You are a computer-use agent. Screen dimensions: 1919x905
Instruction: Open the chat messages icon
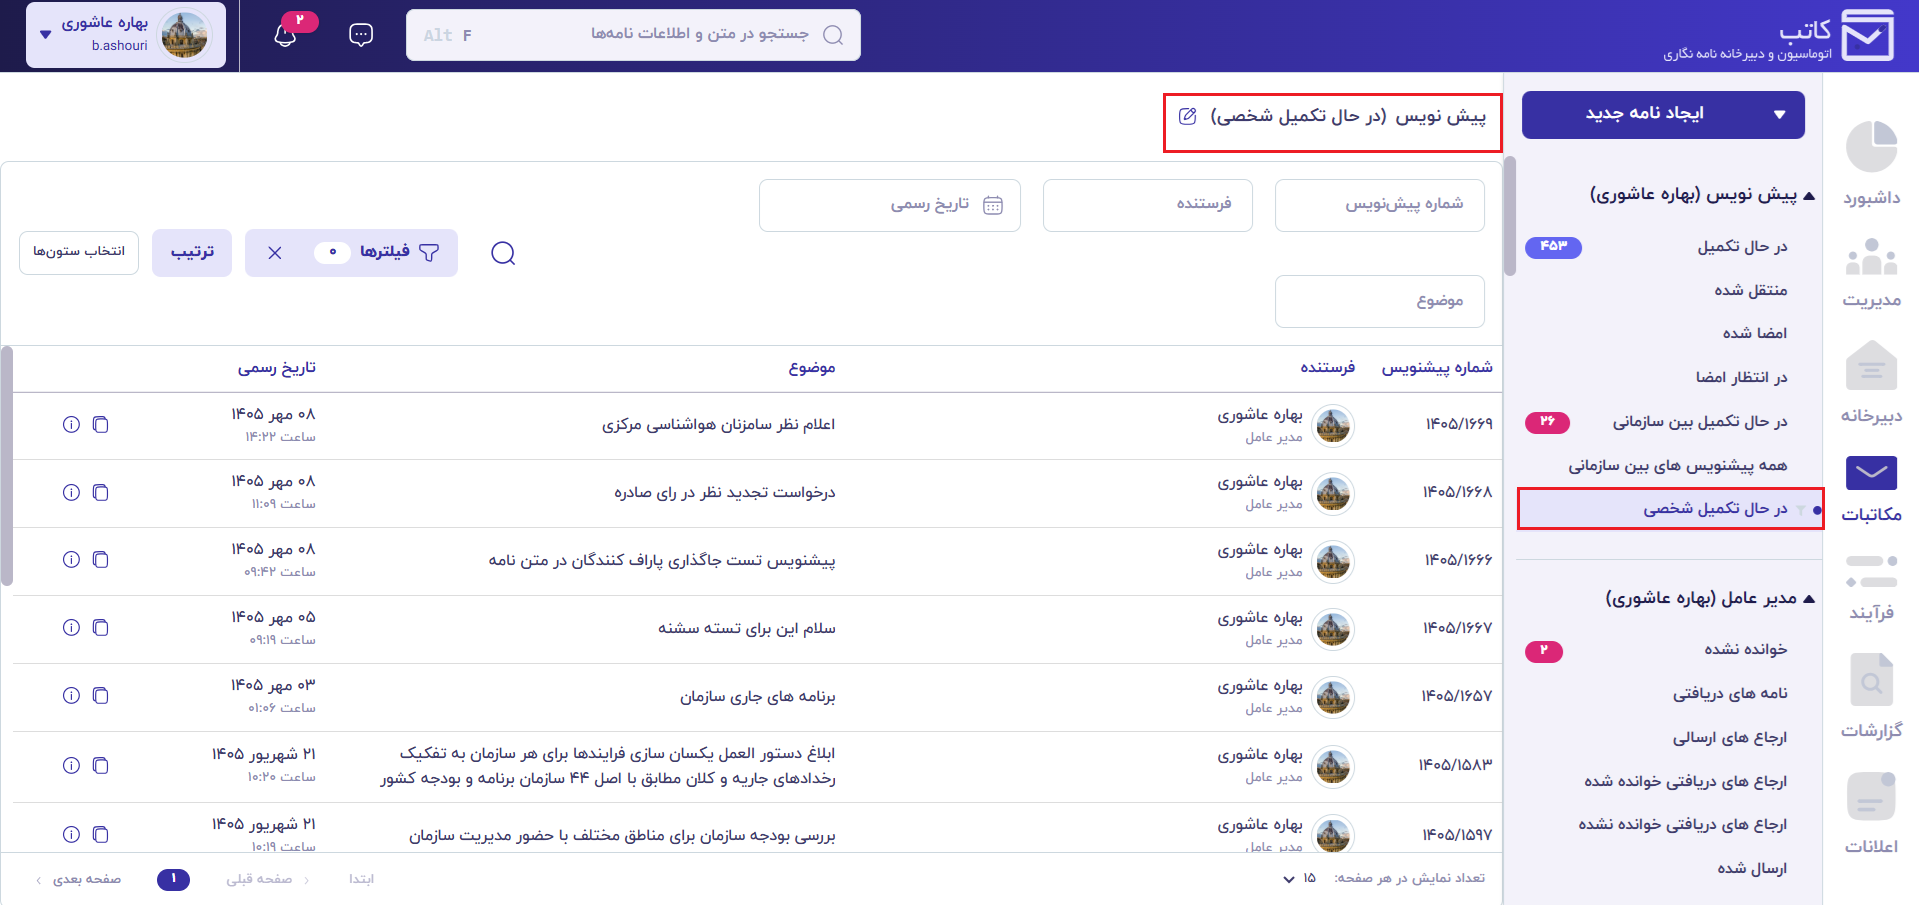(x=361, y=35)
